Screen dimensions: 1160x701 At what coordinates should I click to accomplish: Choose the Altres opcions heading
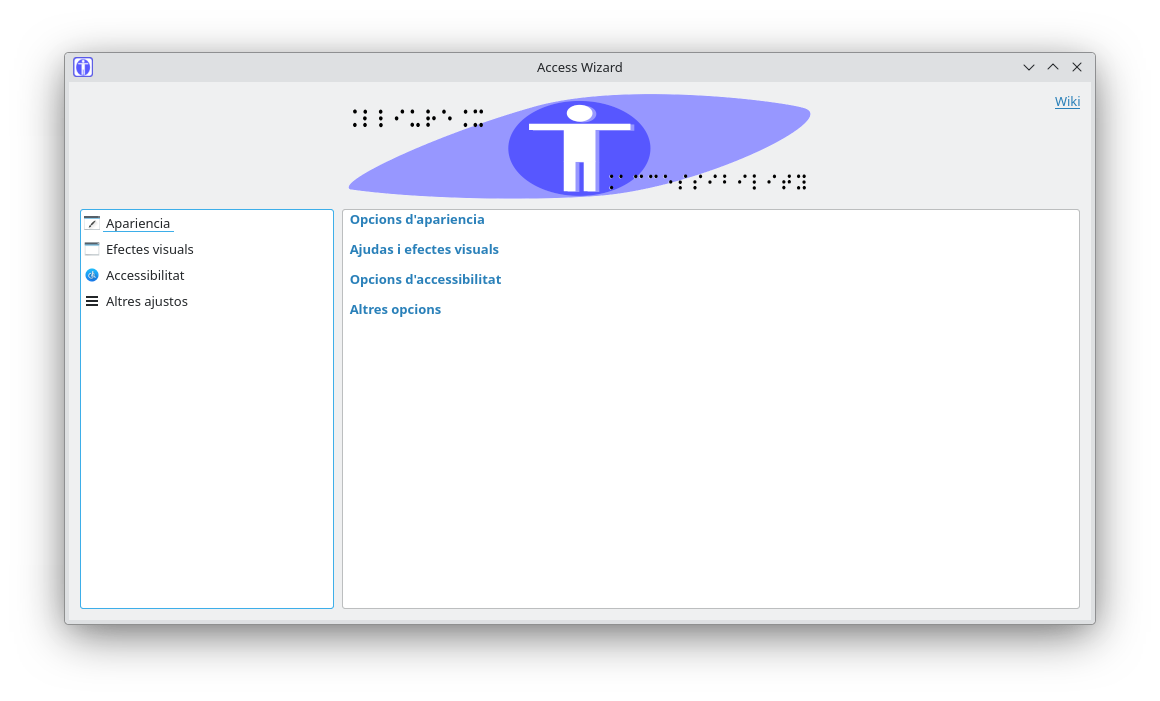(395, 309)
